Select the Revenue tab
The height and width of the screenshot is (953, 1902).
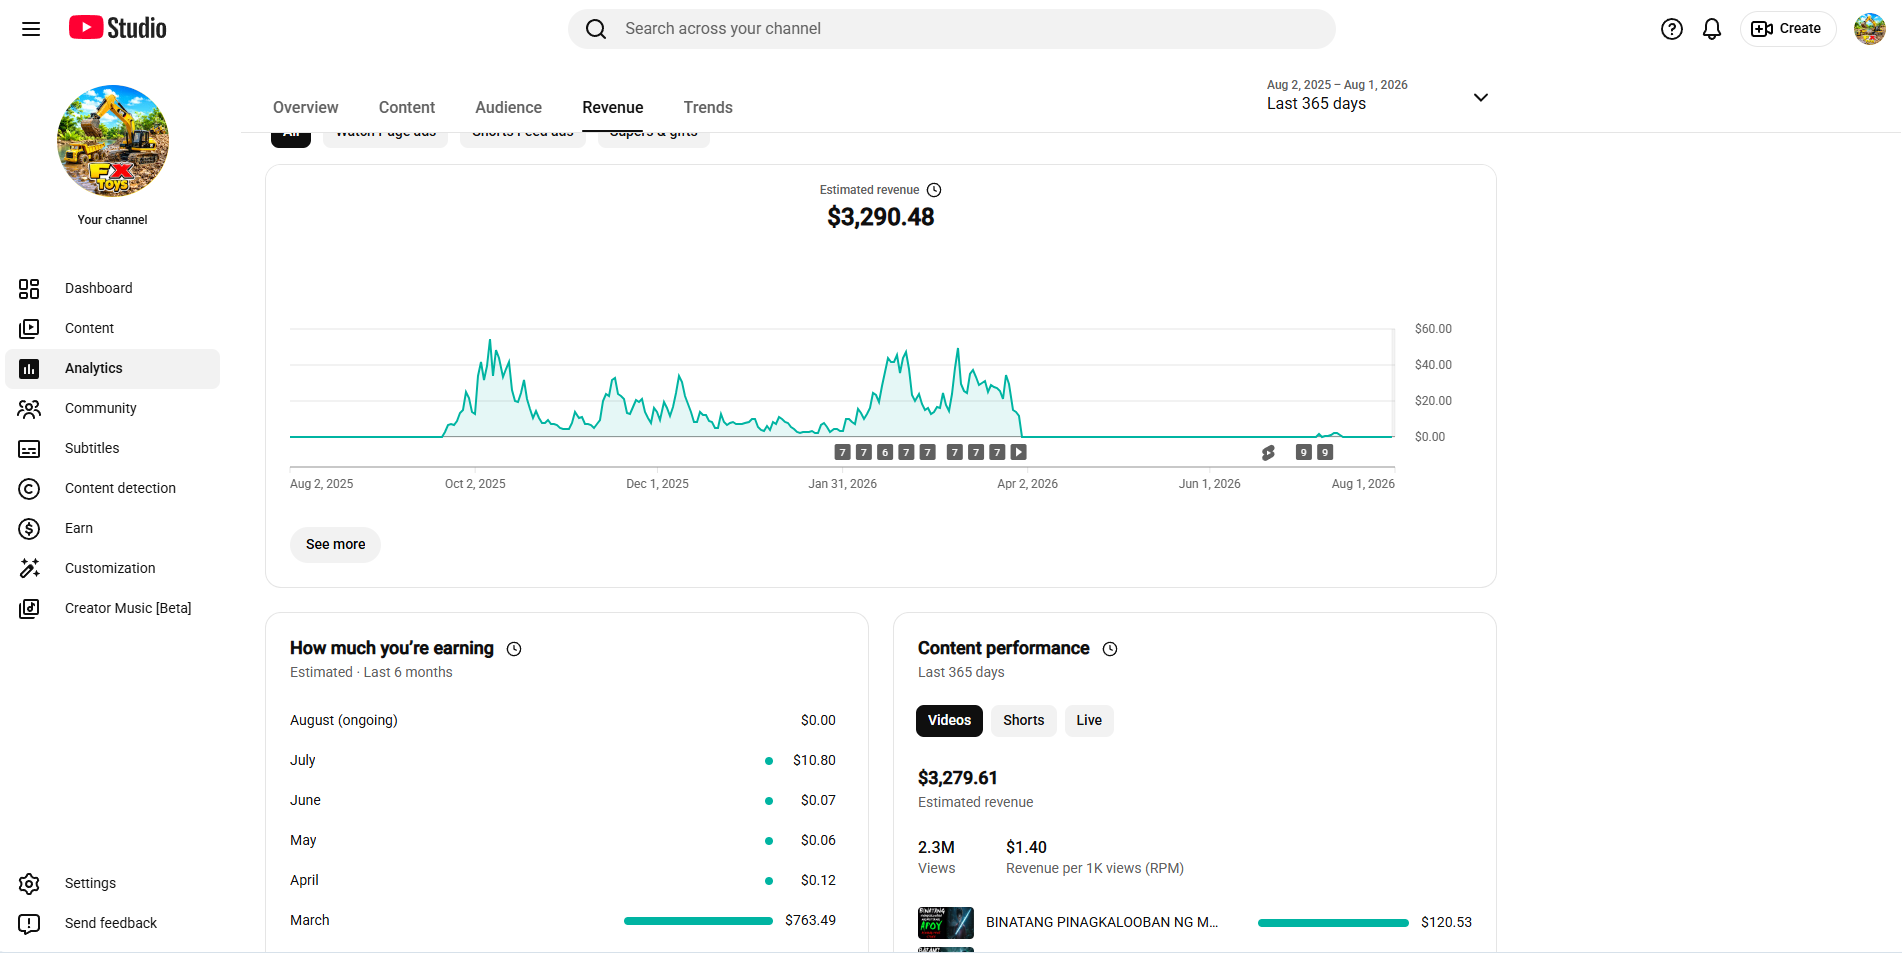coord(613,107)
